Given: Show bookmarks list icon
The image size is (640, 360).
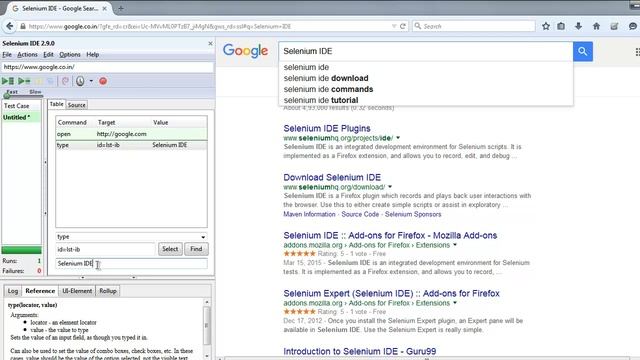Looking at the screenshot, I should (x=561, y=26).
